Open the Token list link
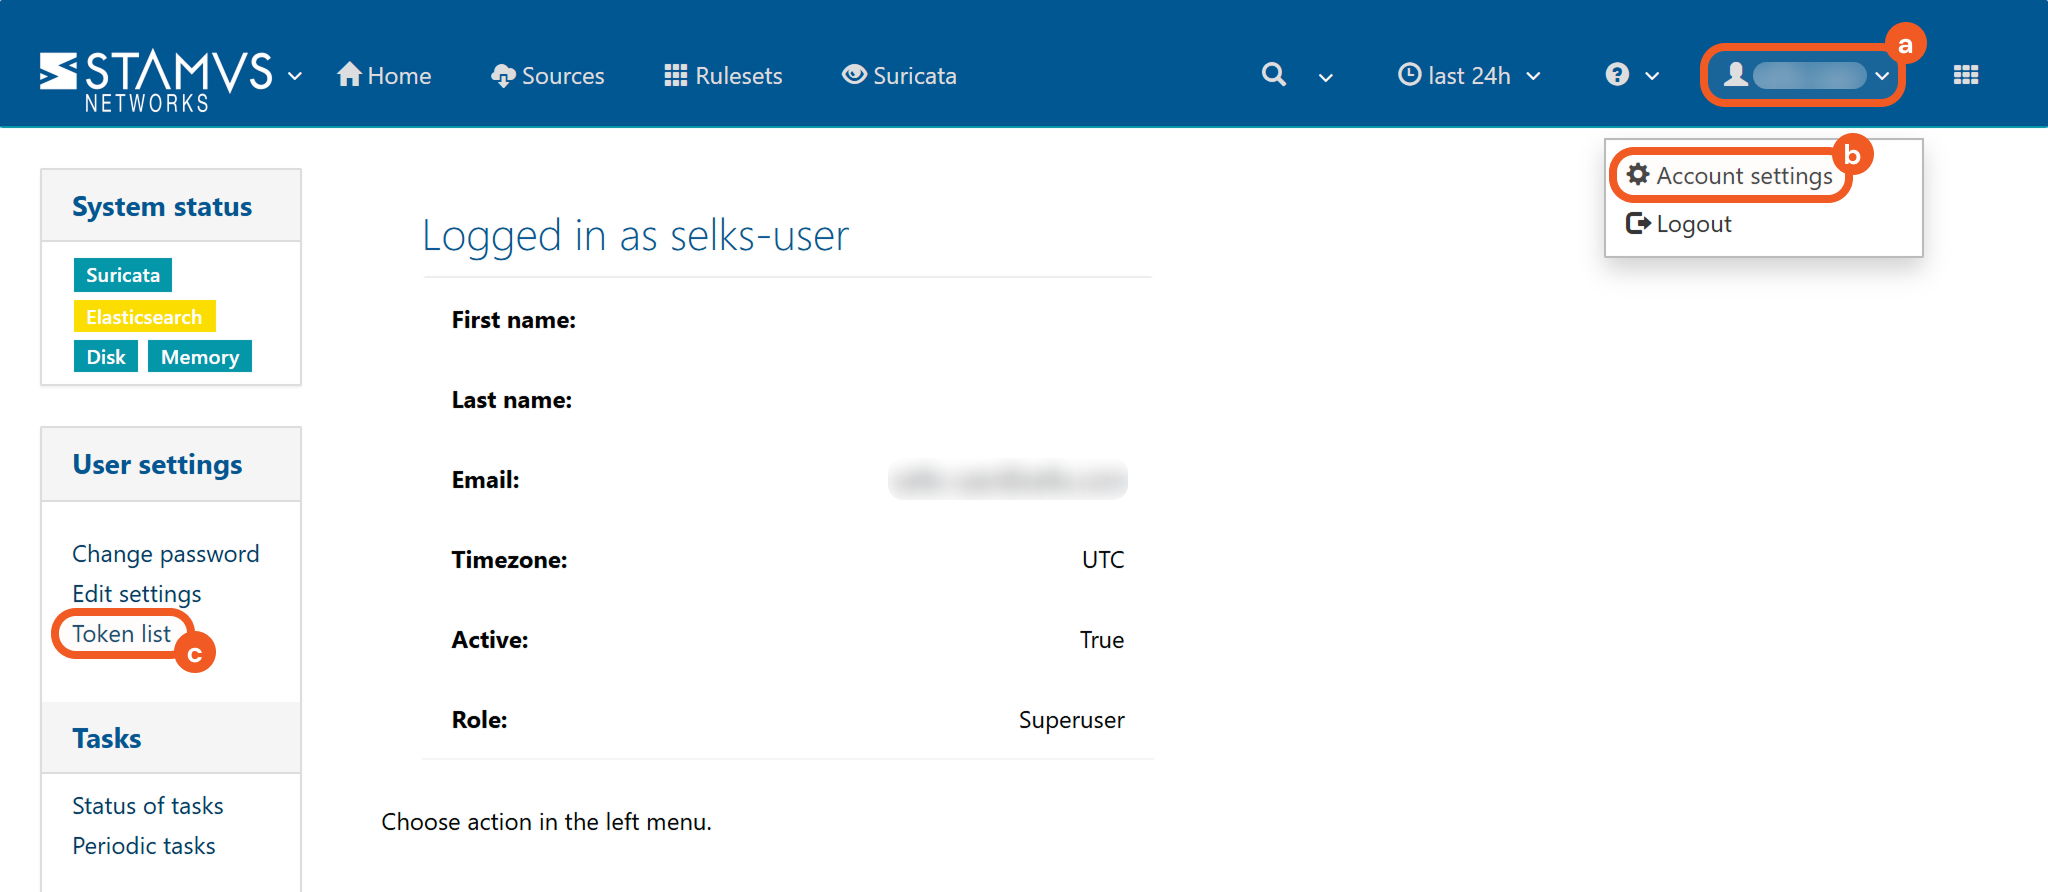2048x892 pixels. tap(121, 634)
